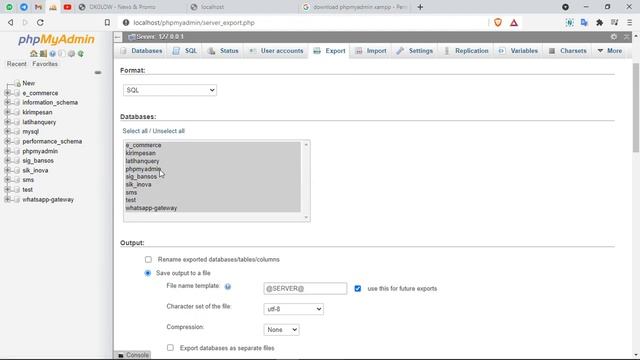Click the main page vertical scrollbar
The height and width of the screenshot is (360, 640).
pos(636,108)
